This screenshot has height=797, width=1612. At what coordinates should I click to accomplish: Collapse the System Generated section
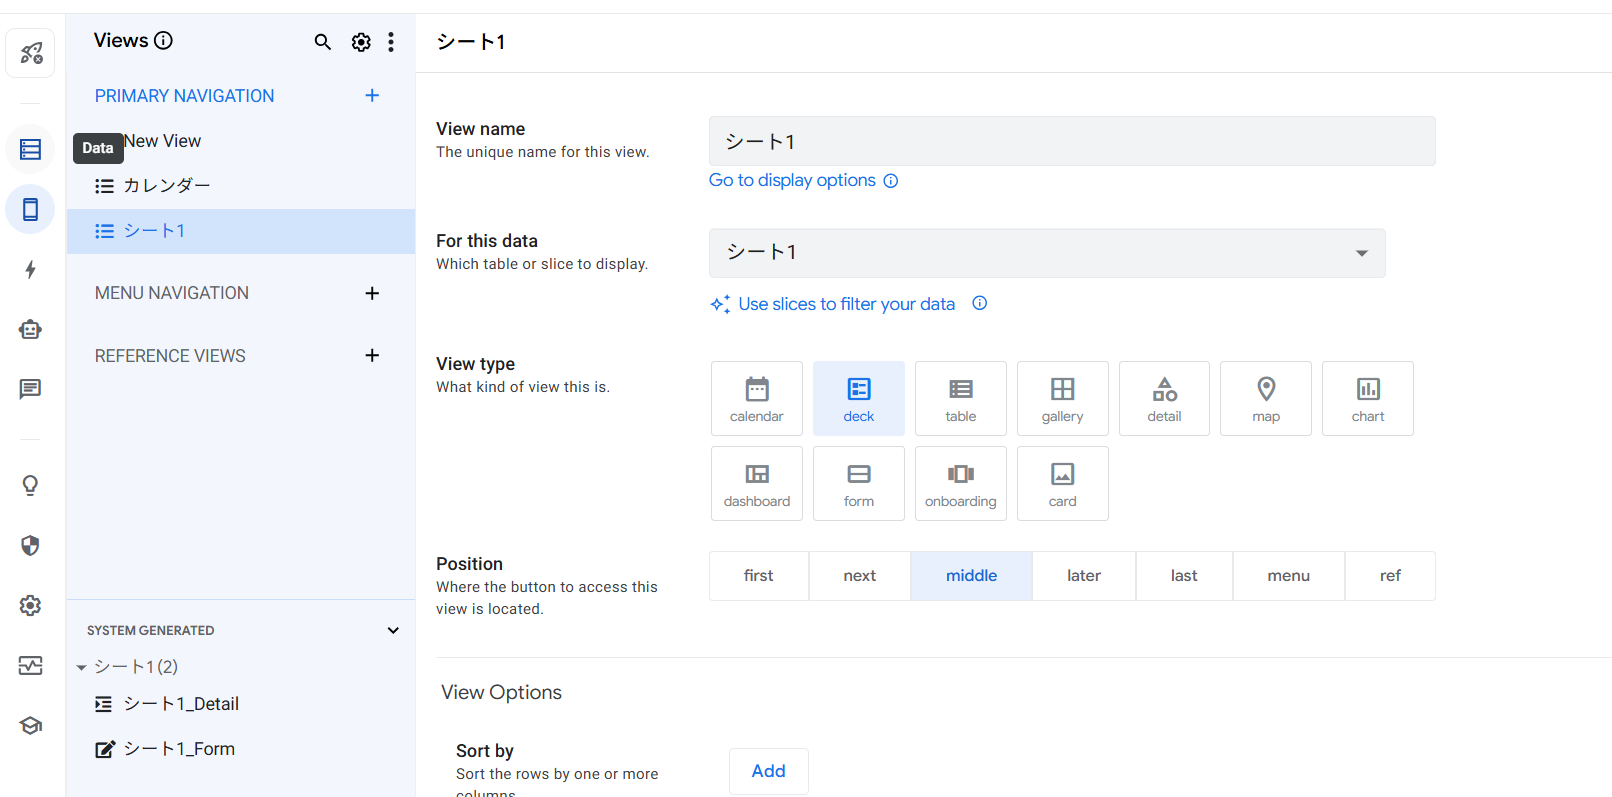pyautogui.click(x=393, y=631)
